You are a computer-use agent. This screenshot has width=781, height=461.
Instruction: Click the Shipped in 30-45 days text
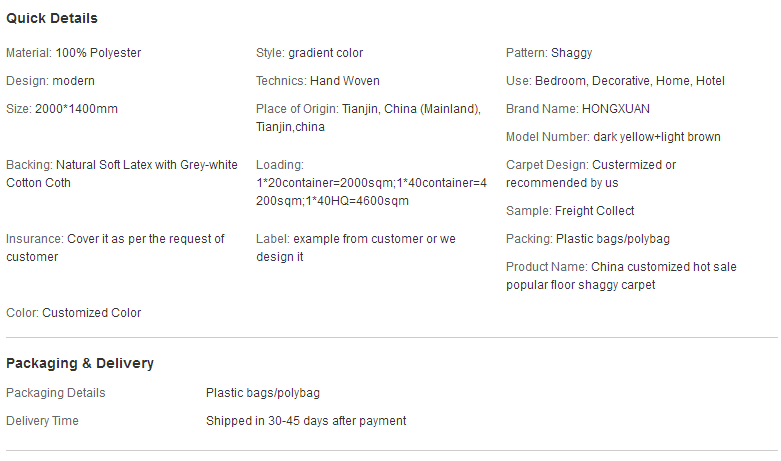(306, 421)
